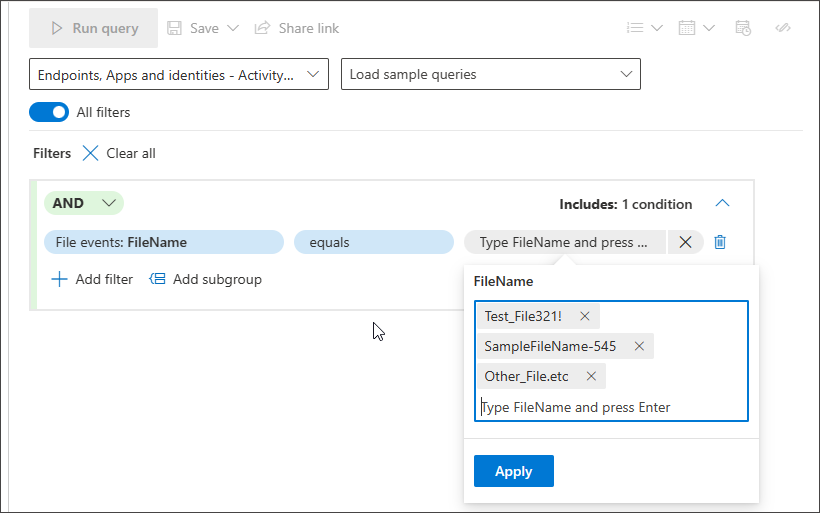The width and height of the screenshot is (820, 513).
Task: Click the Filters label
Action: click(52, 153)
